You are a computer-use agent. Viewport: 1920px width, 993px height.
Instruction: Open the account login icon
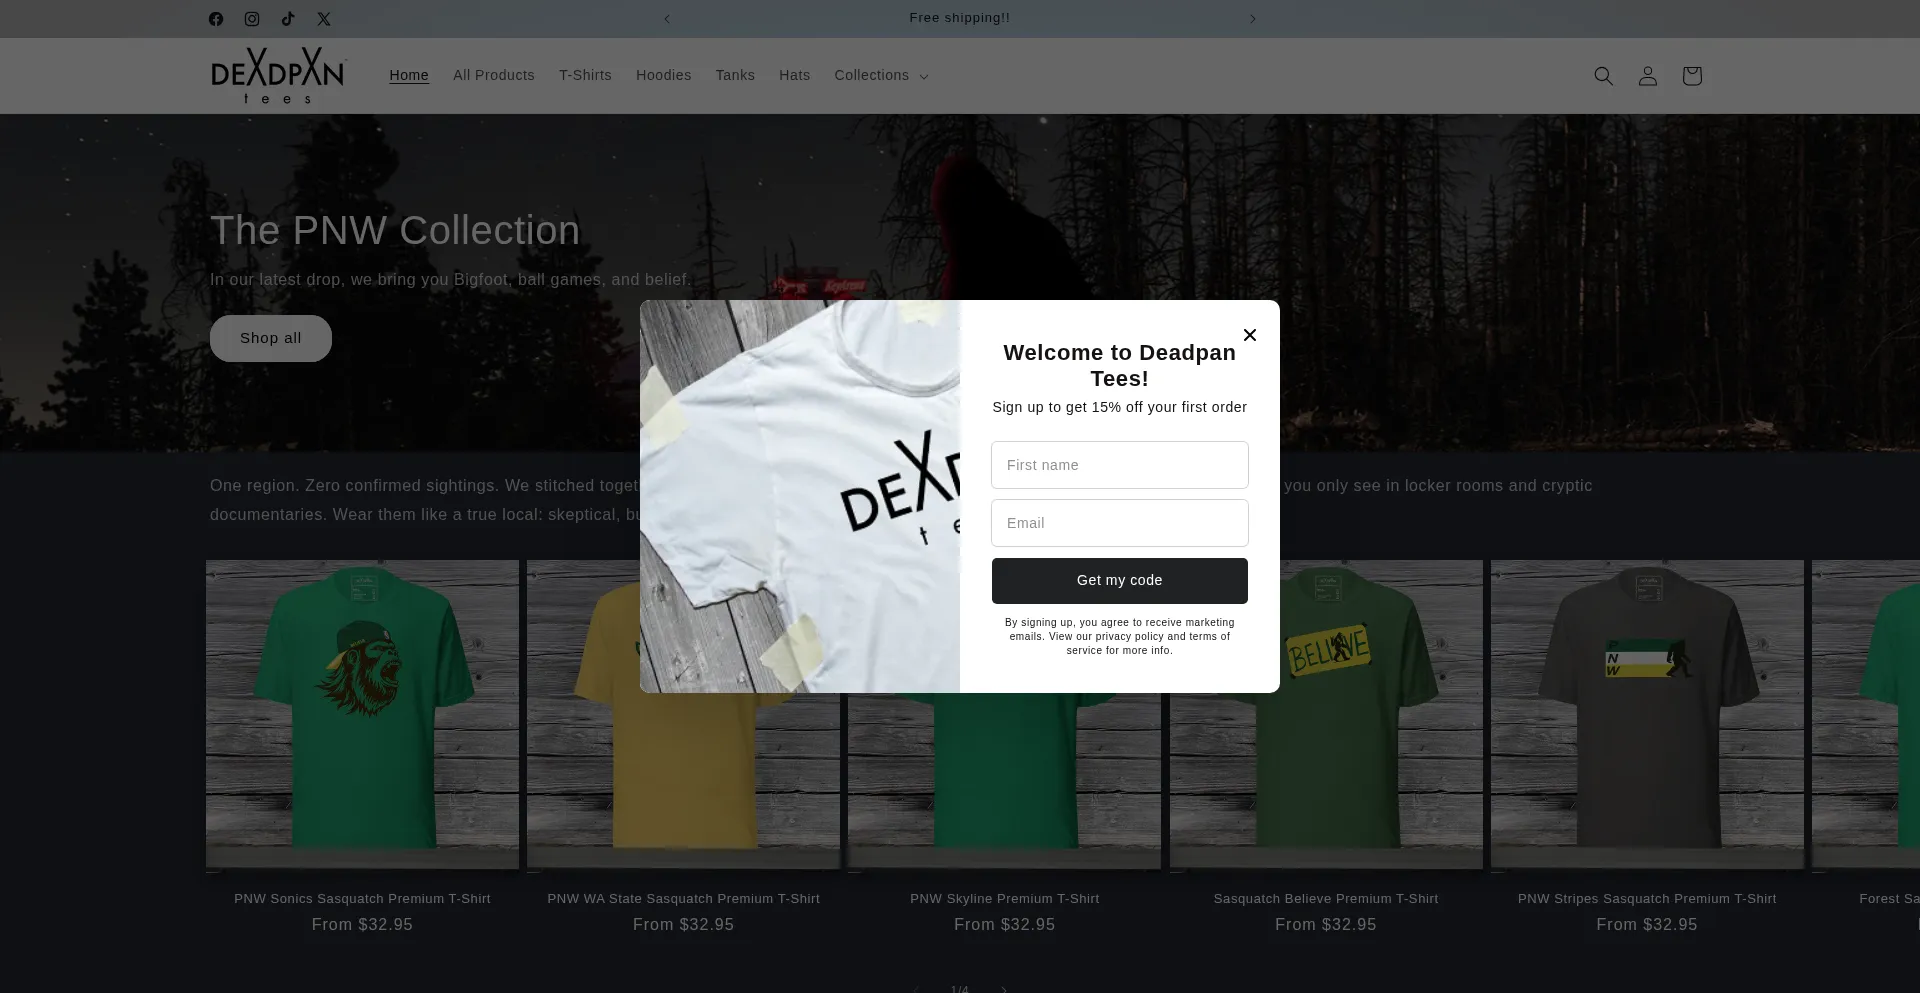(x=1648, y=76)
